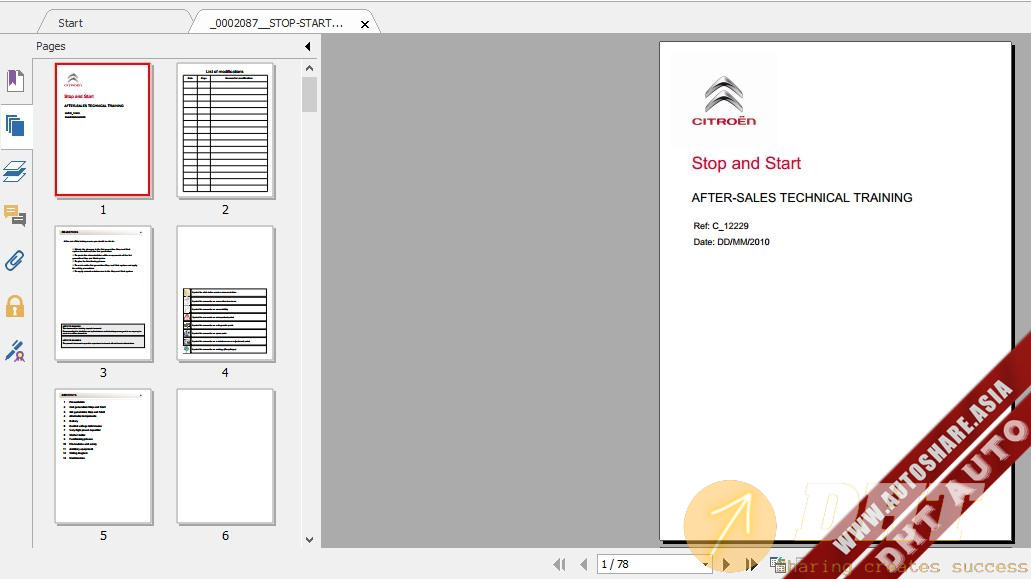Click the "Pages" panel title

tap(51, 47)
